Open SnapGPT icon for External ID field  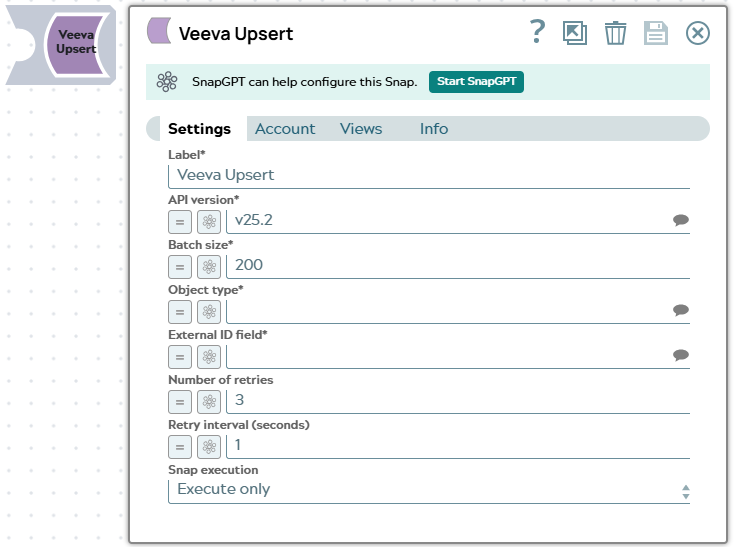[209, 357]
